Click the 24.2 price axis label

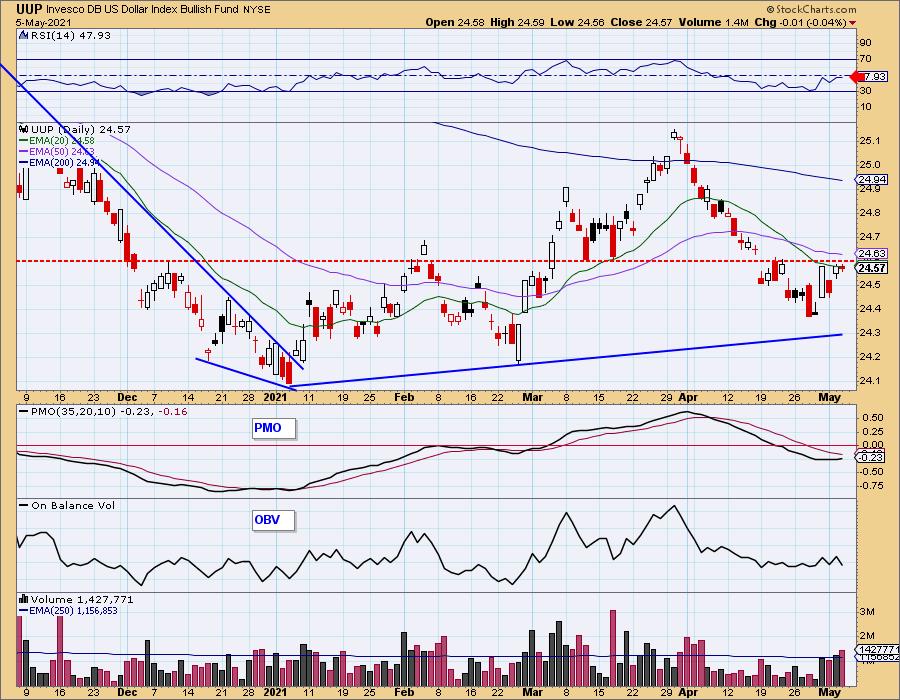[x=871, y=356]
